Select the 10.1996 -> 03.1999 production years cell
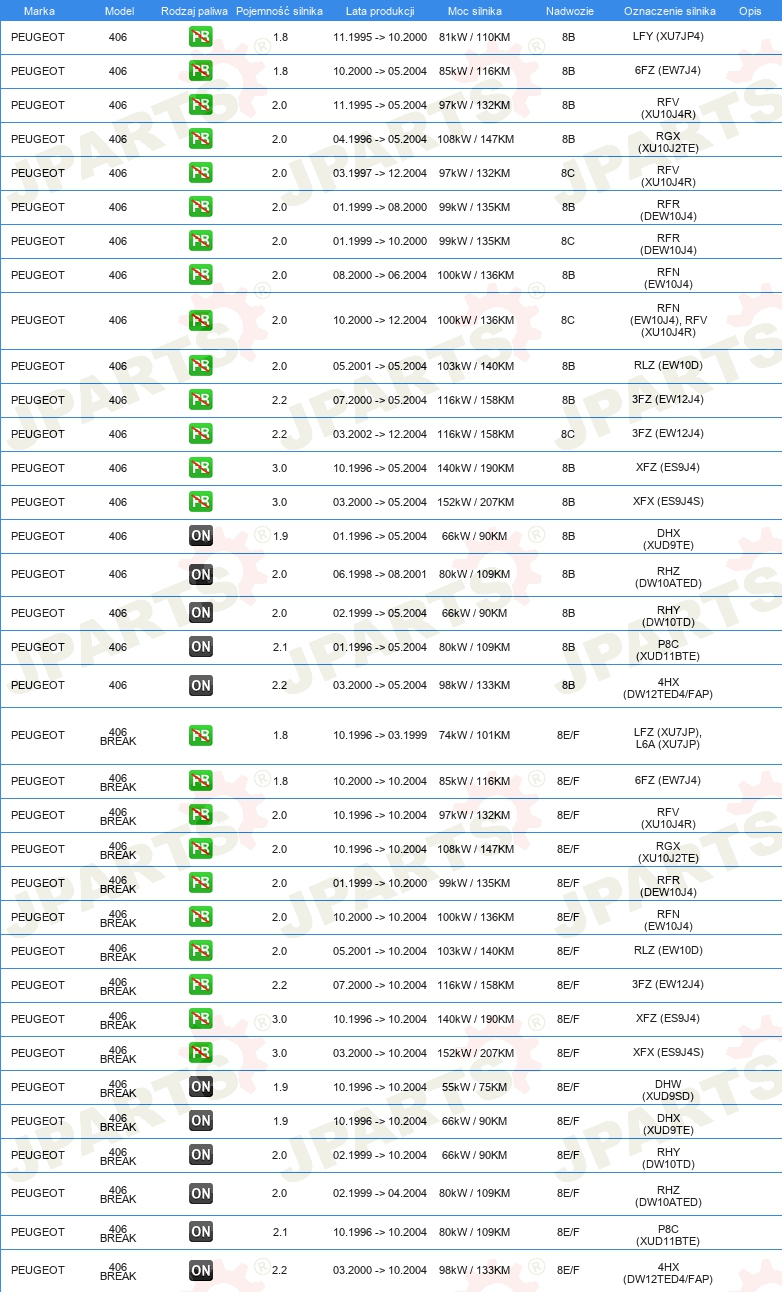 tap(380, 735)
